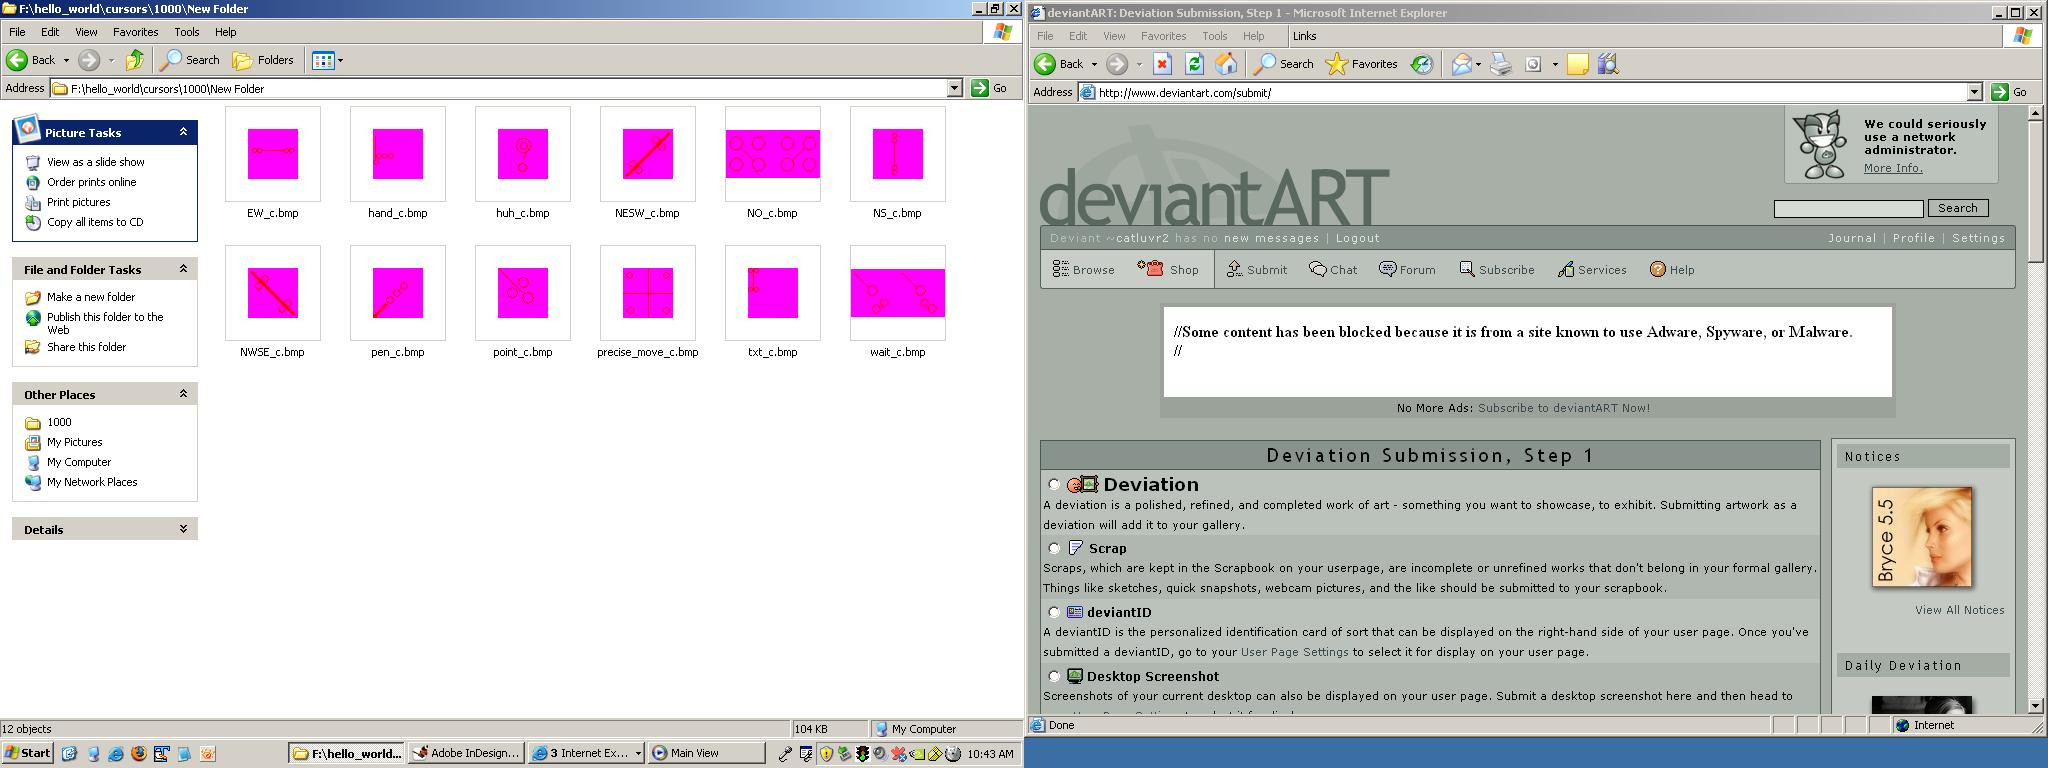Open deviantART Services
The height and width of the screenshot is (768, 2048).
coord(1592,269)
